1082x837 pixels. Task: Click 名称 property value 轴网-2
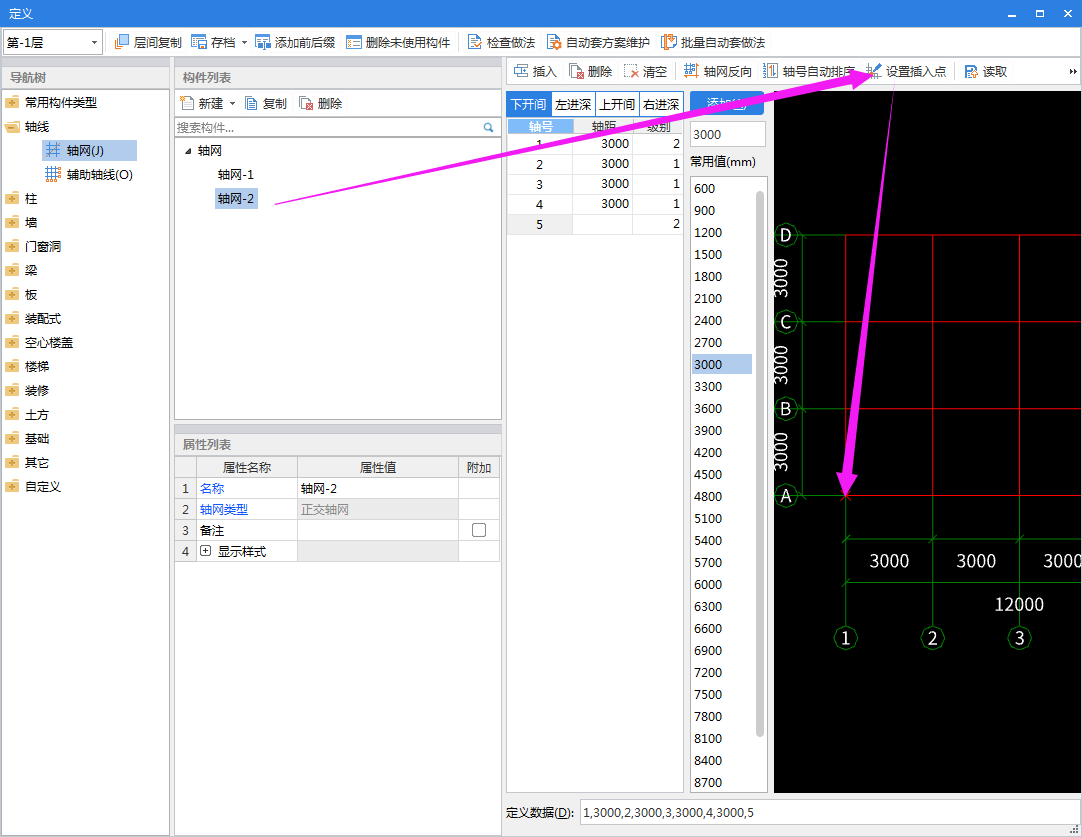coord(377,489)
